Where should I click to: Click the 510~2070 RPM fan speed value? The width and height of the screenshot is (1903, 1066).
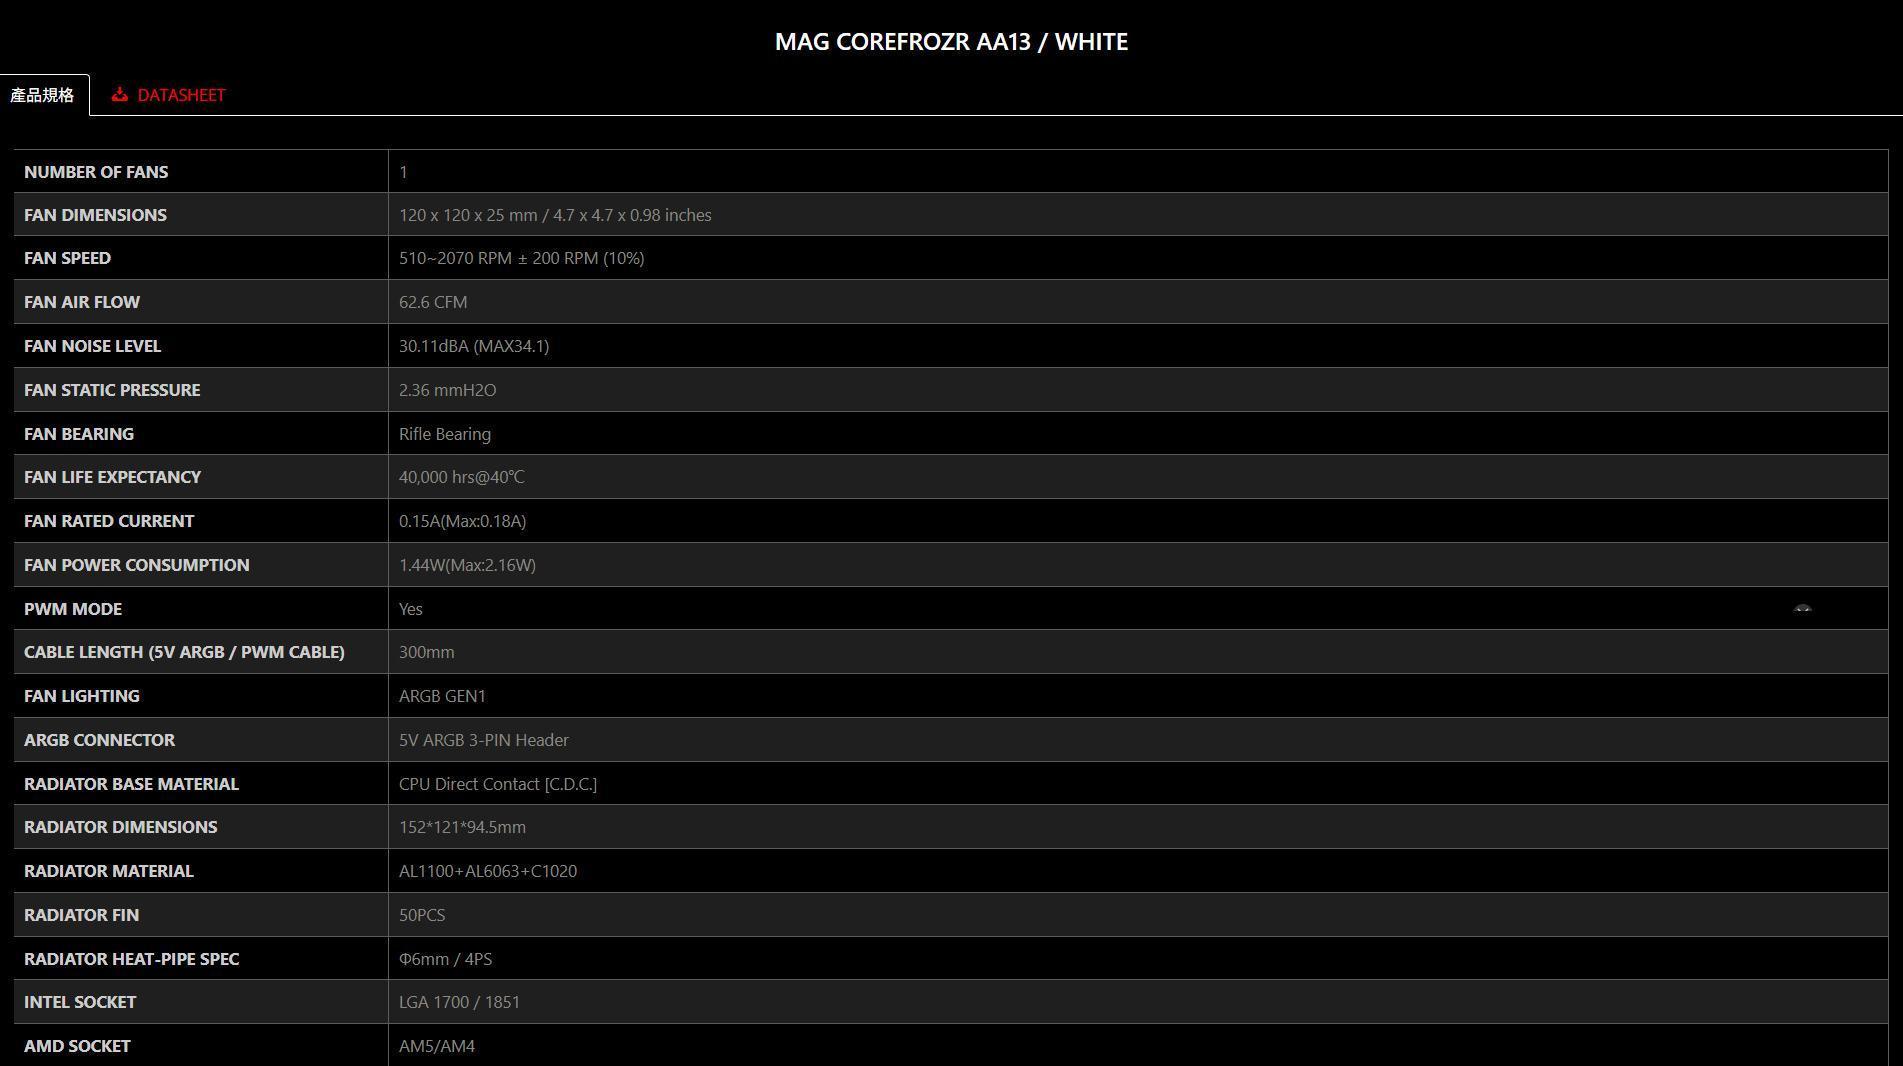521,258
